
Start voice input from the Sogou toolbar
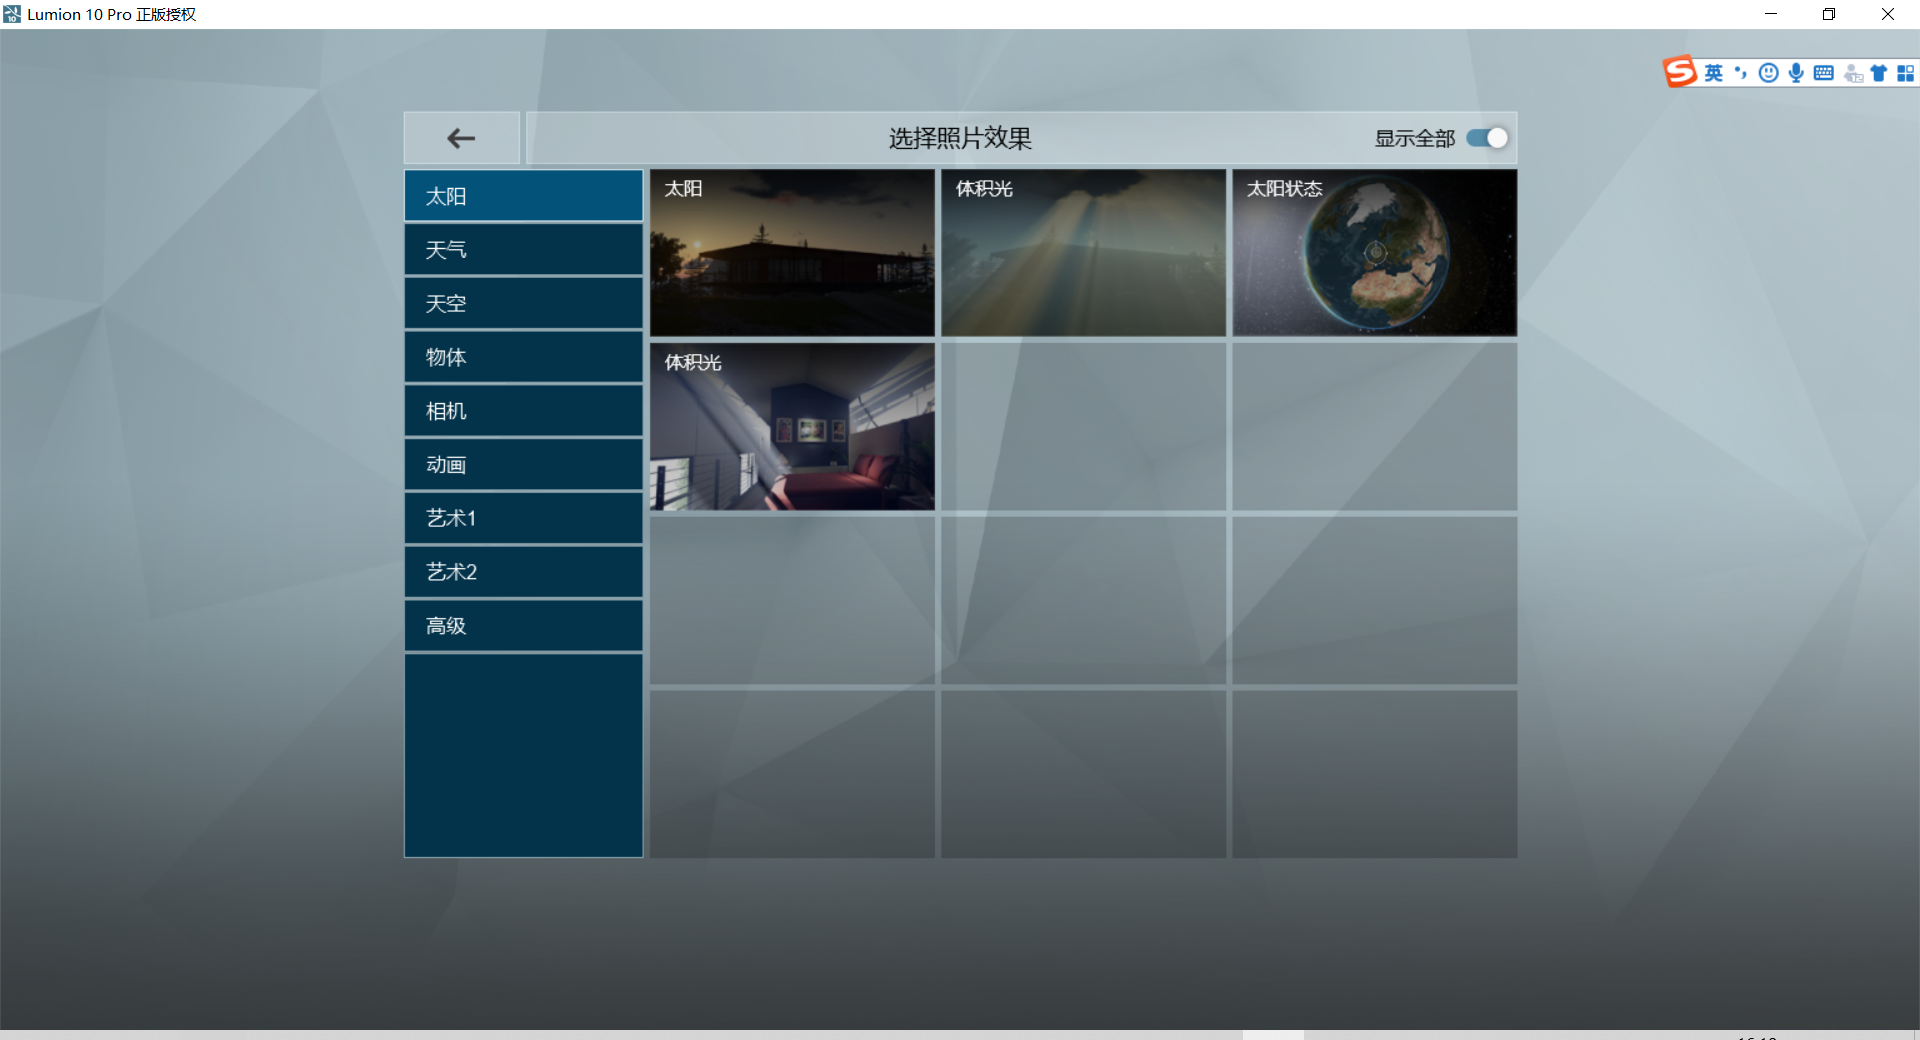[x=1796, y=72]
